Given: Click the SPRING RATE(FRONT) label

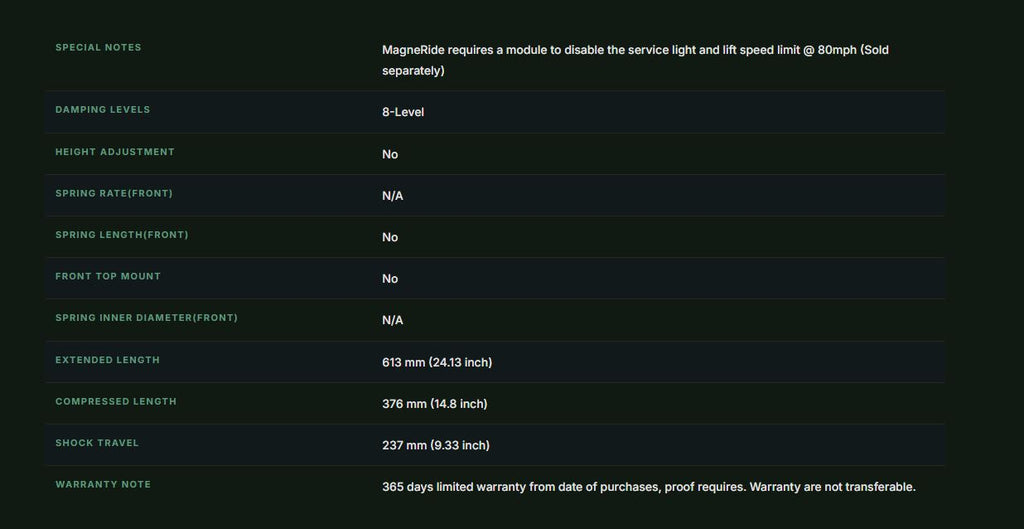Looking at the screenshot, I should 114,193.
